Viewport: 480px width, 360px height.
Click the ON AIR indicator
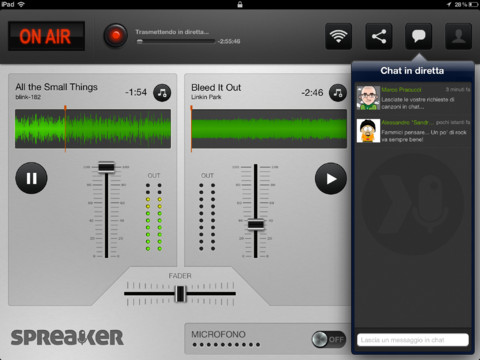pos(46,36)
